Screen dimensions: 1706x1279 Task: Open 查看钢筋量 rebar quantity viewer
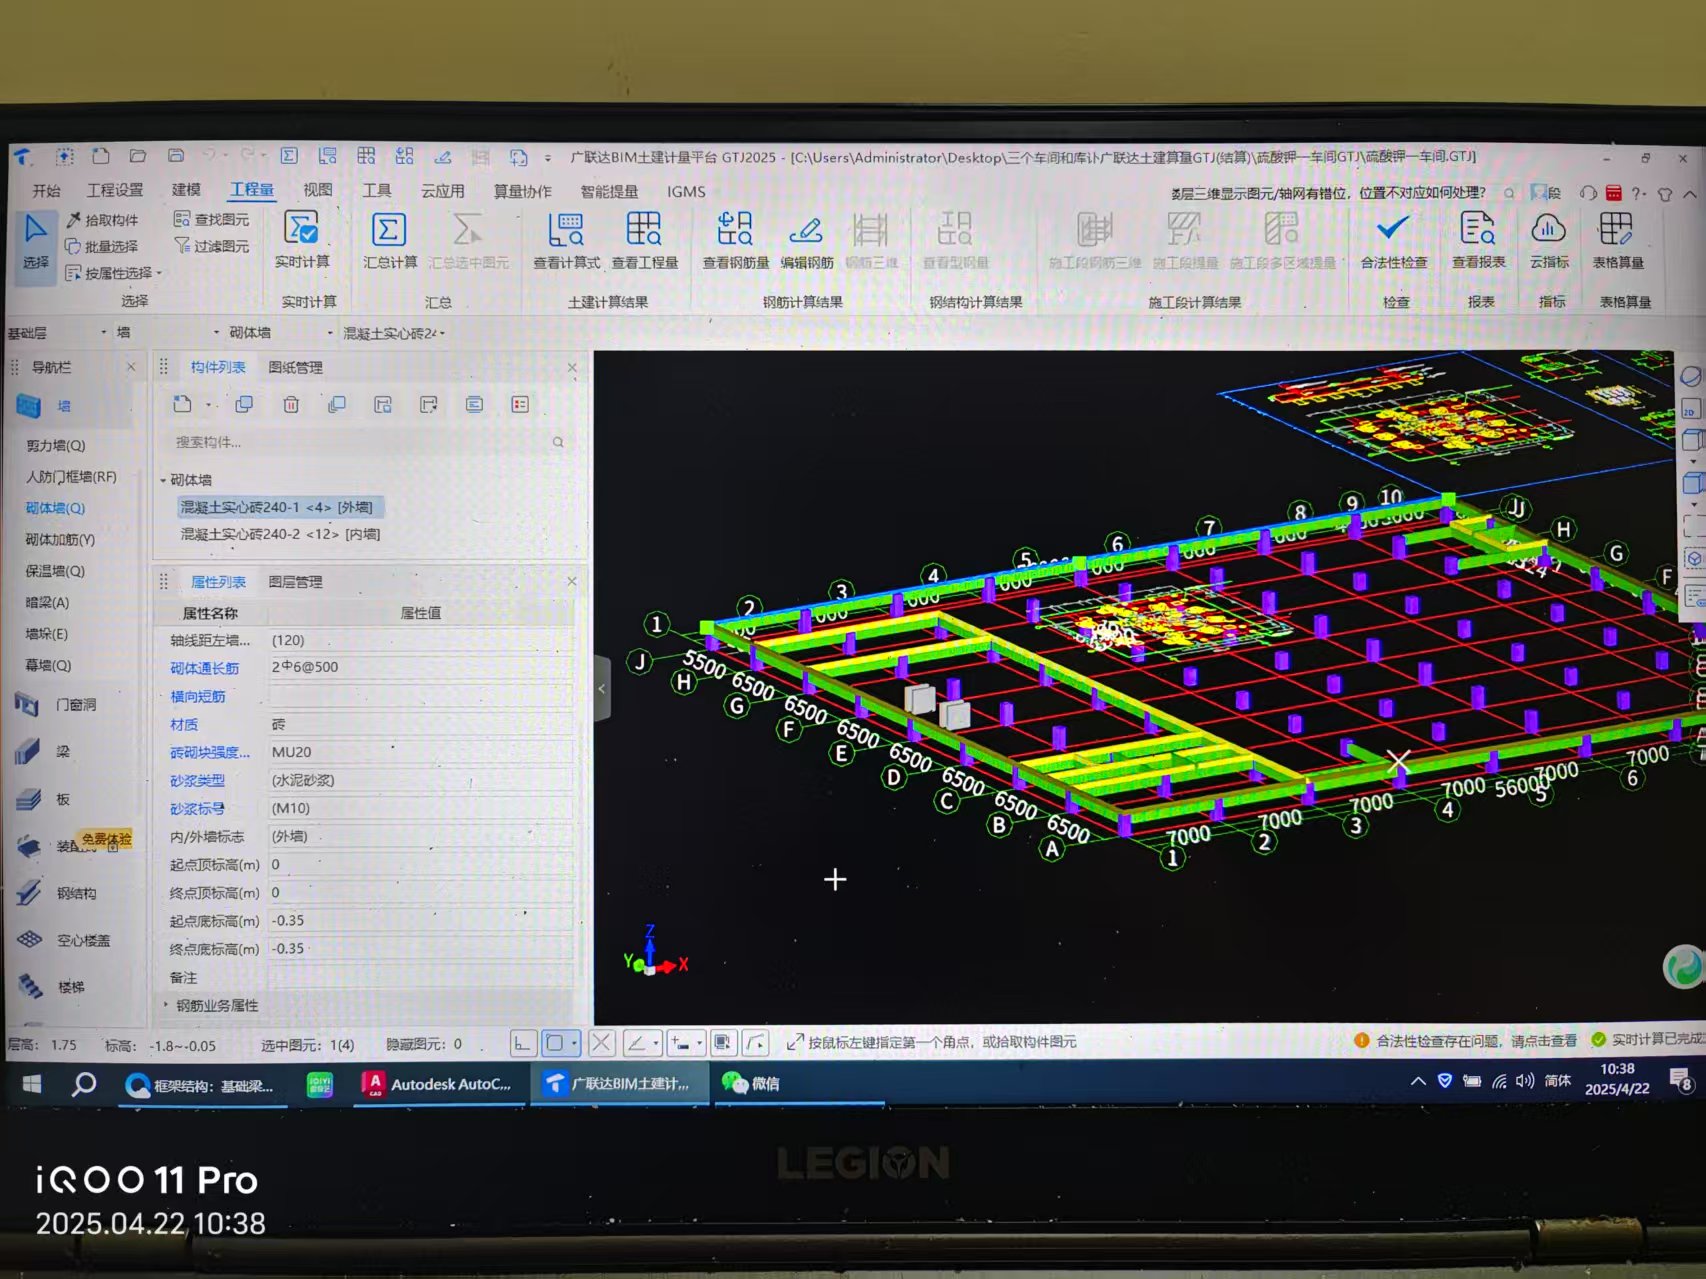click(735, 241)
